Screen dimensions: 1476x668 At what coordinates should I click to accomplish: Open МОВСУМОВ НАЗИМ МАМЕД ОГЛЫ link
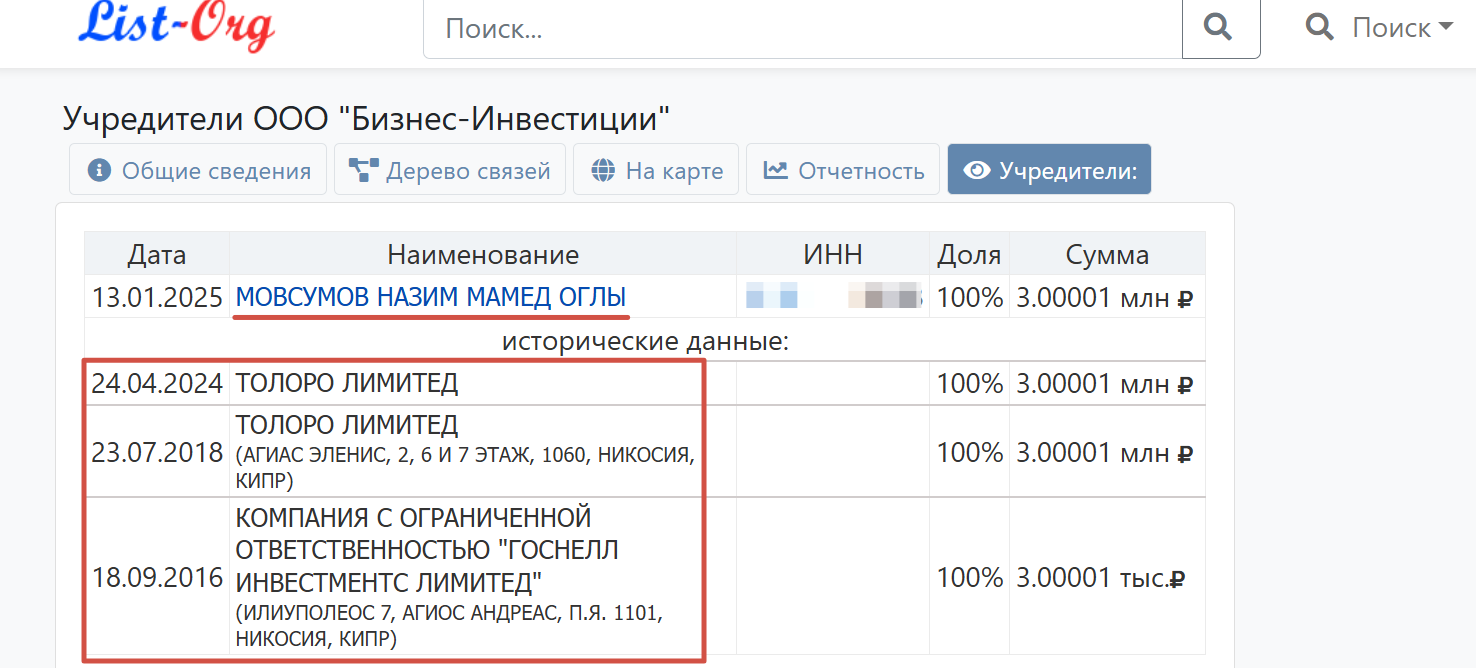[431, 297]
